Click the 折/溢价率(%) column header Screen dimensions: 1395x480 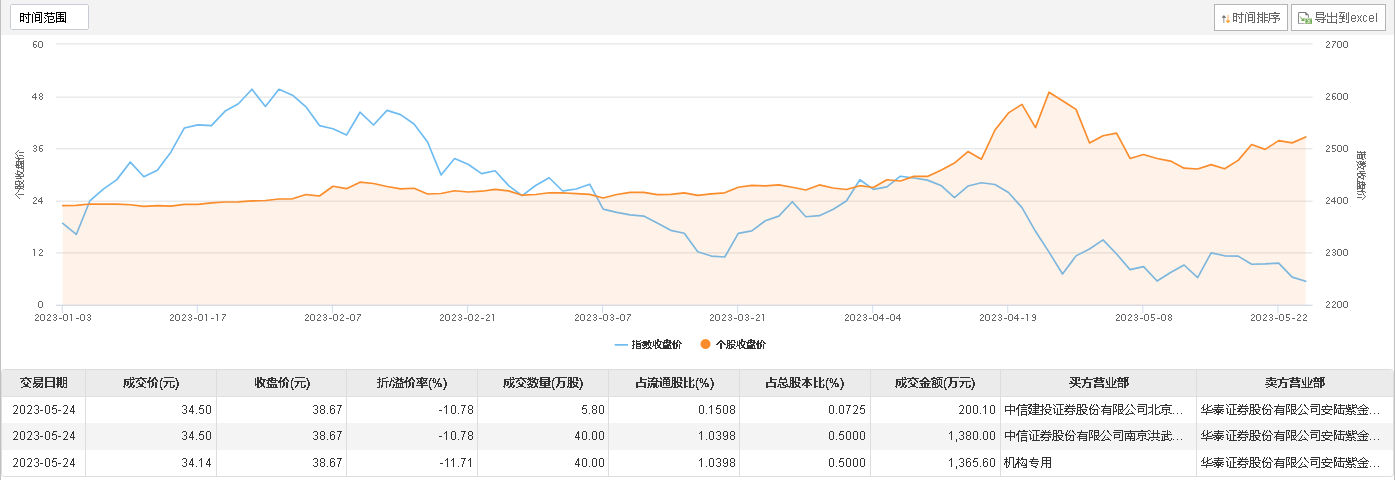[x=412, y=383]
